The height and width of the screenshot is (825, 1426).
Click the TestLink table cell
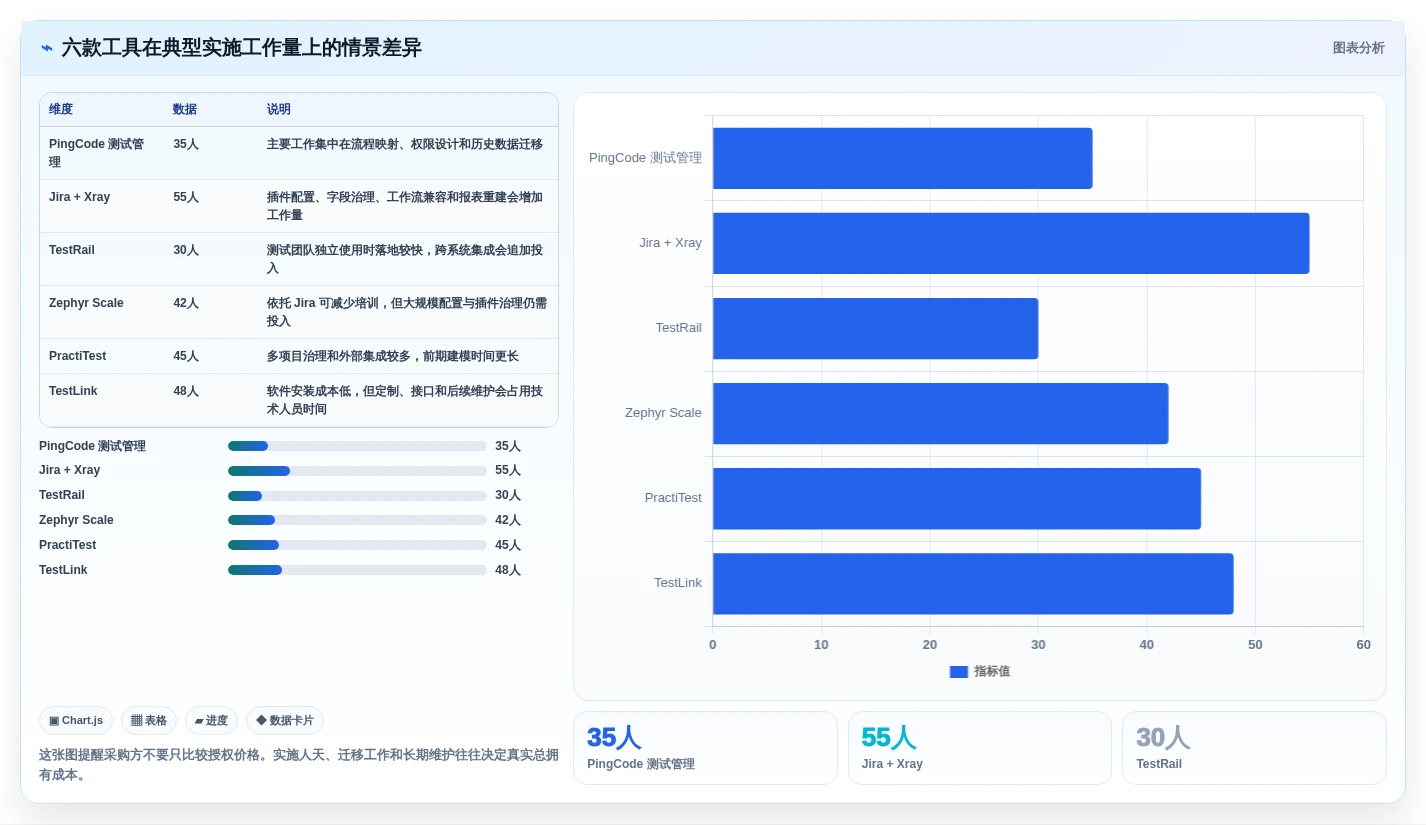pyautogui.click(x=102, y=400)
